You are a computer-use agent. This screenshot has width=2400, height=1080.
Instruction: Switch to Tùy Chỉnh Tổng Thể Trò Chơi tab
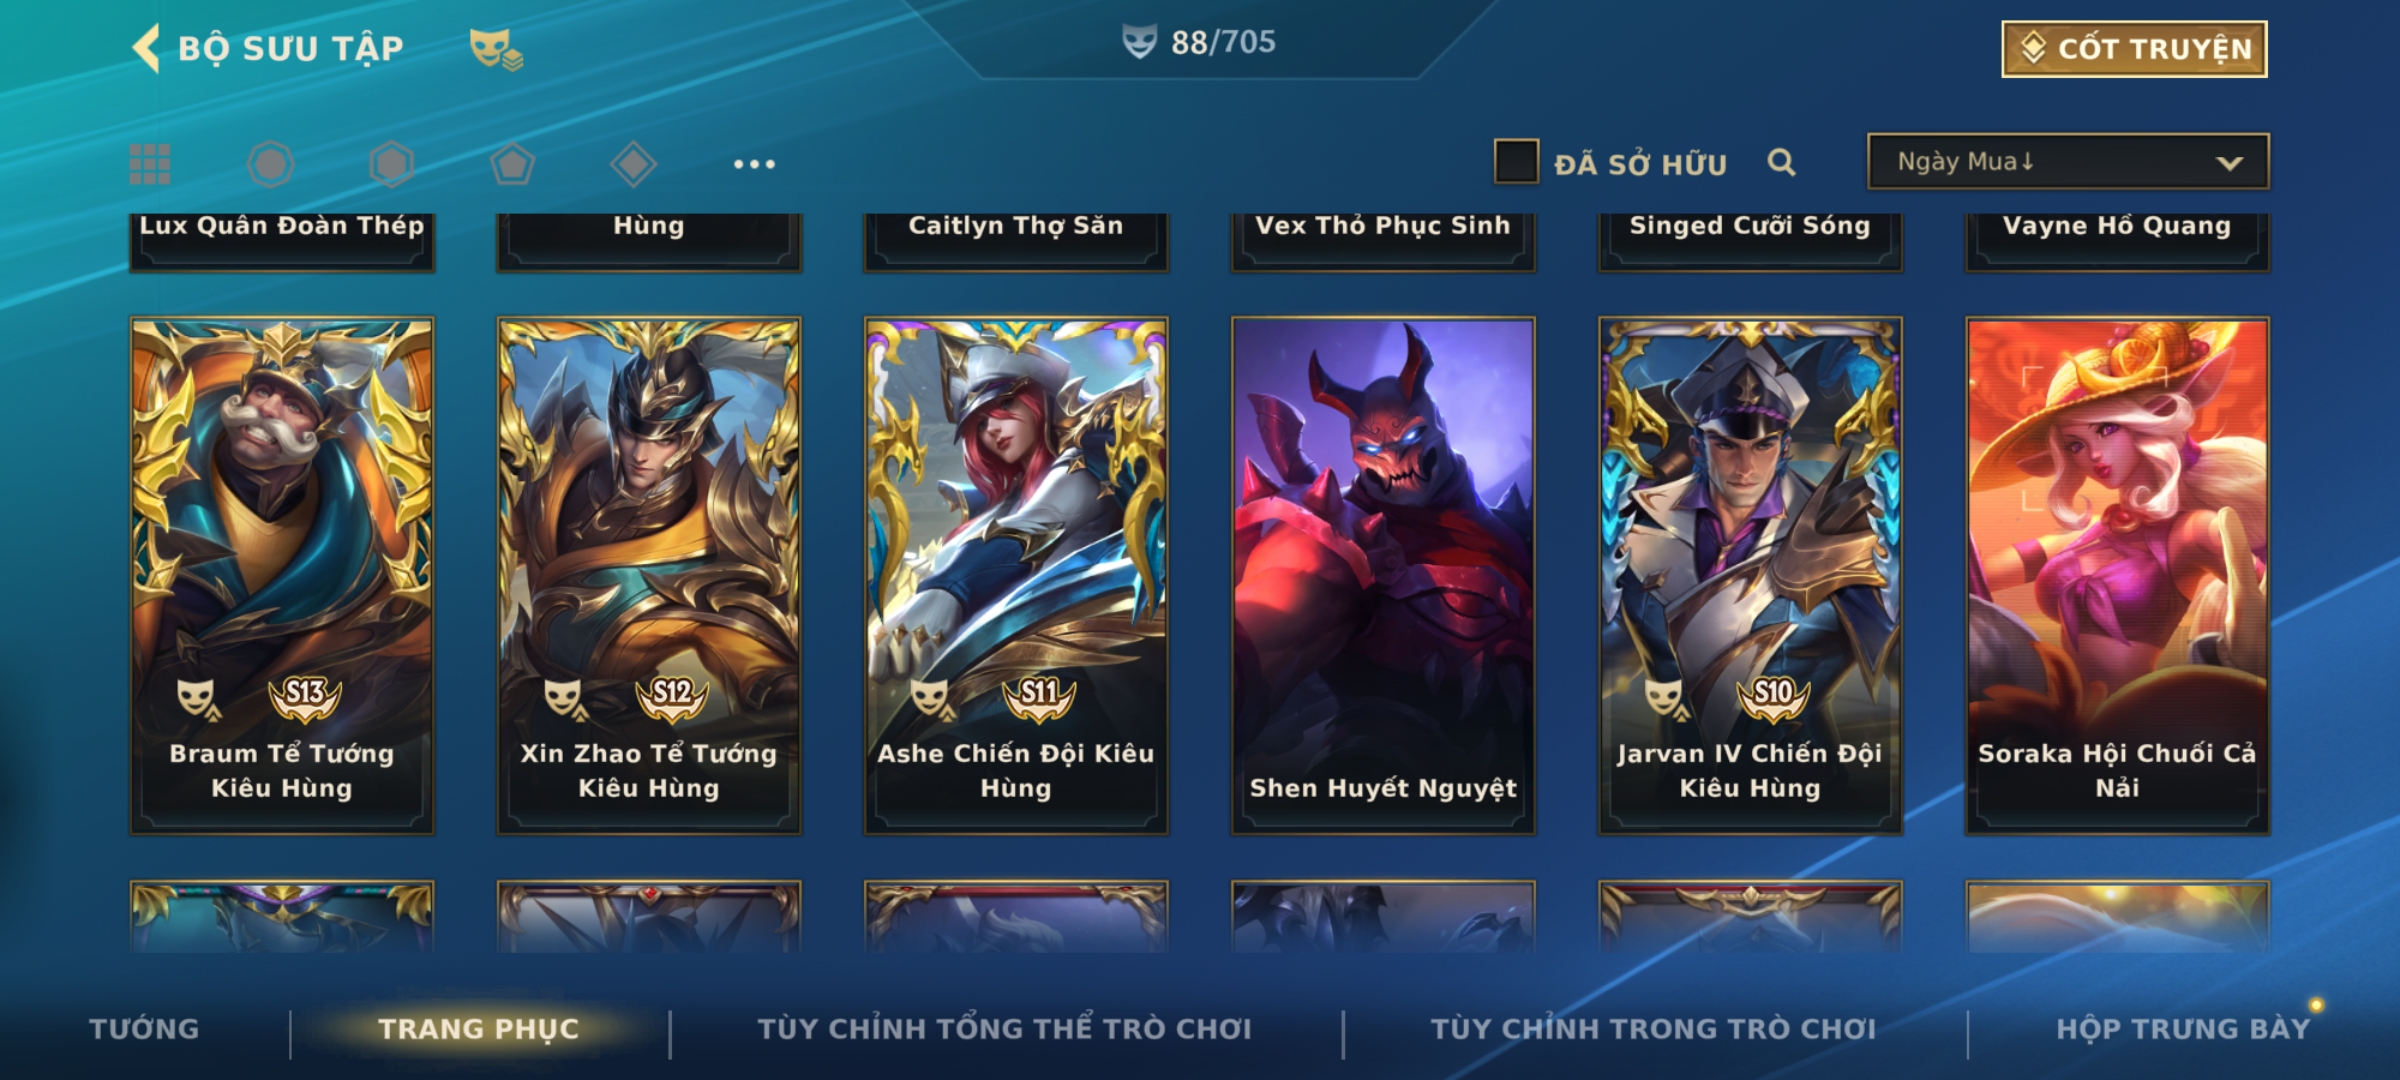1004,1029
